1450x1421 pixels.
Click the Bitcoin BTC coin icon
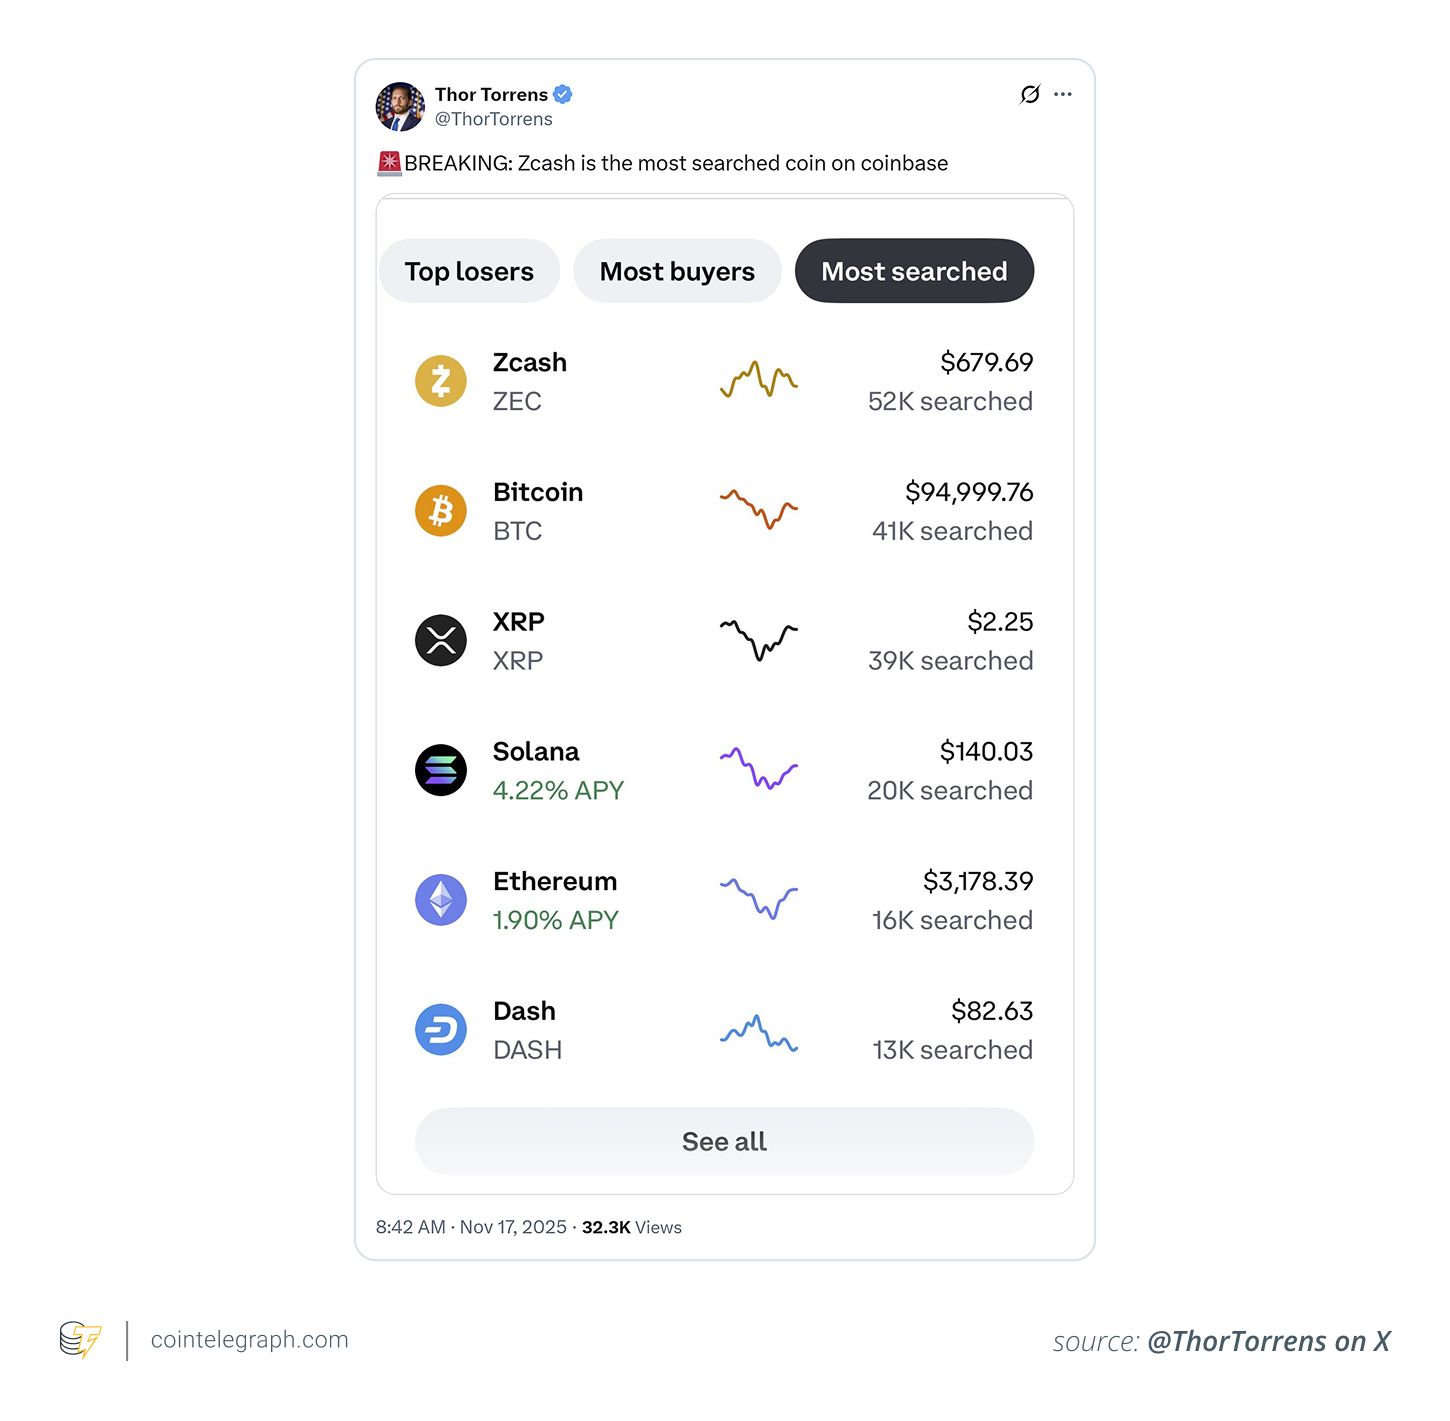(x=440, y=510)
